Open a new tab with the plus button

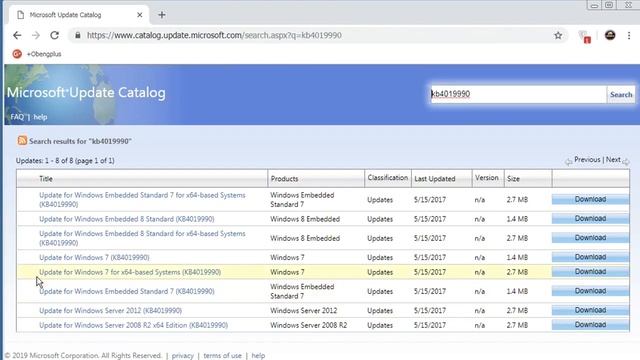162,15
